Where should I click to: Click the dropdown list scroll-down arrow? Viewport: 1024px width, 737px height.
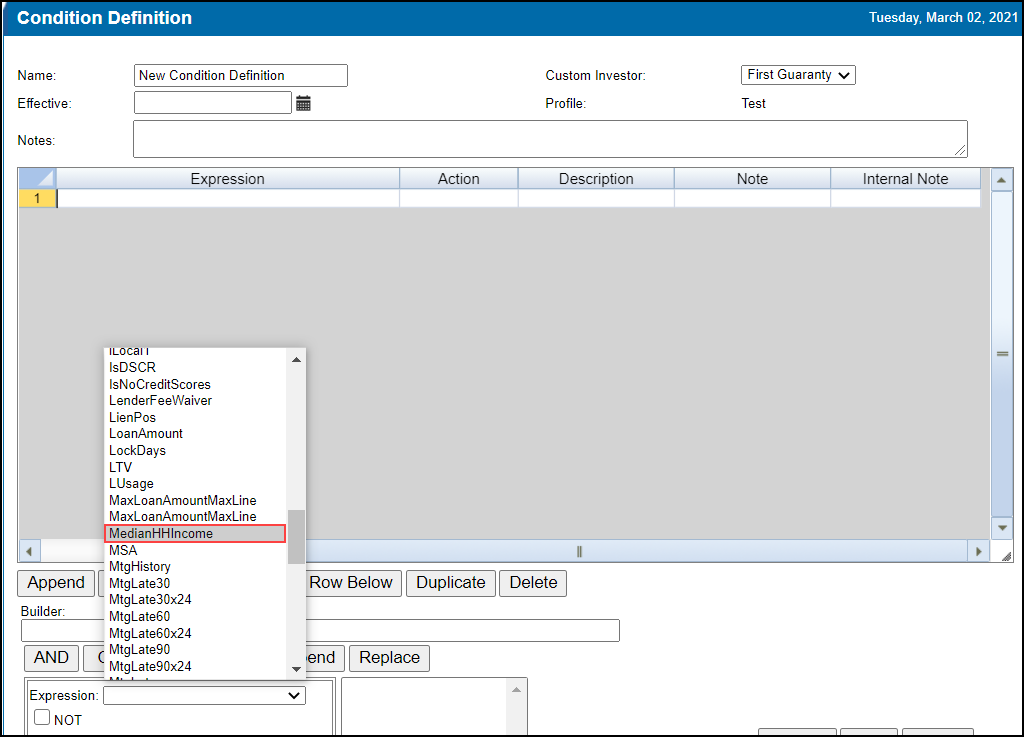pos(296,669)
